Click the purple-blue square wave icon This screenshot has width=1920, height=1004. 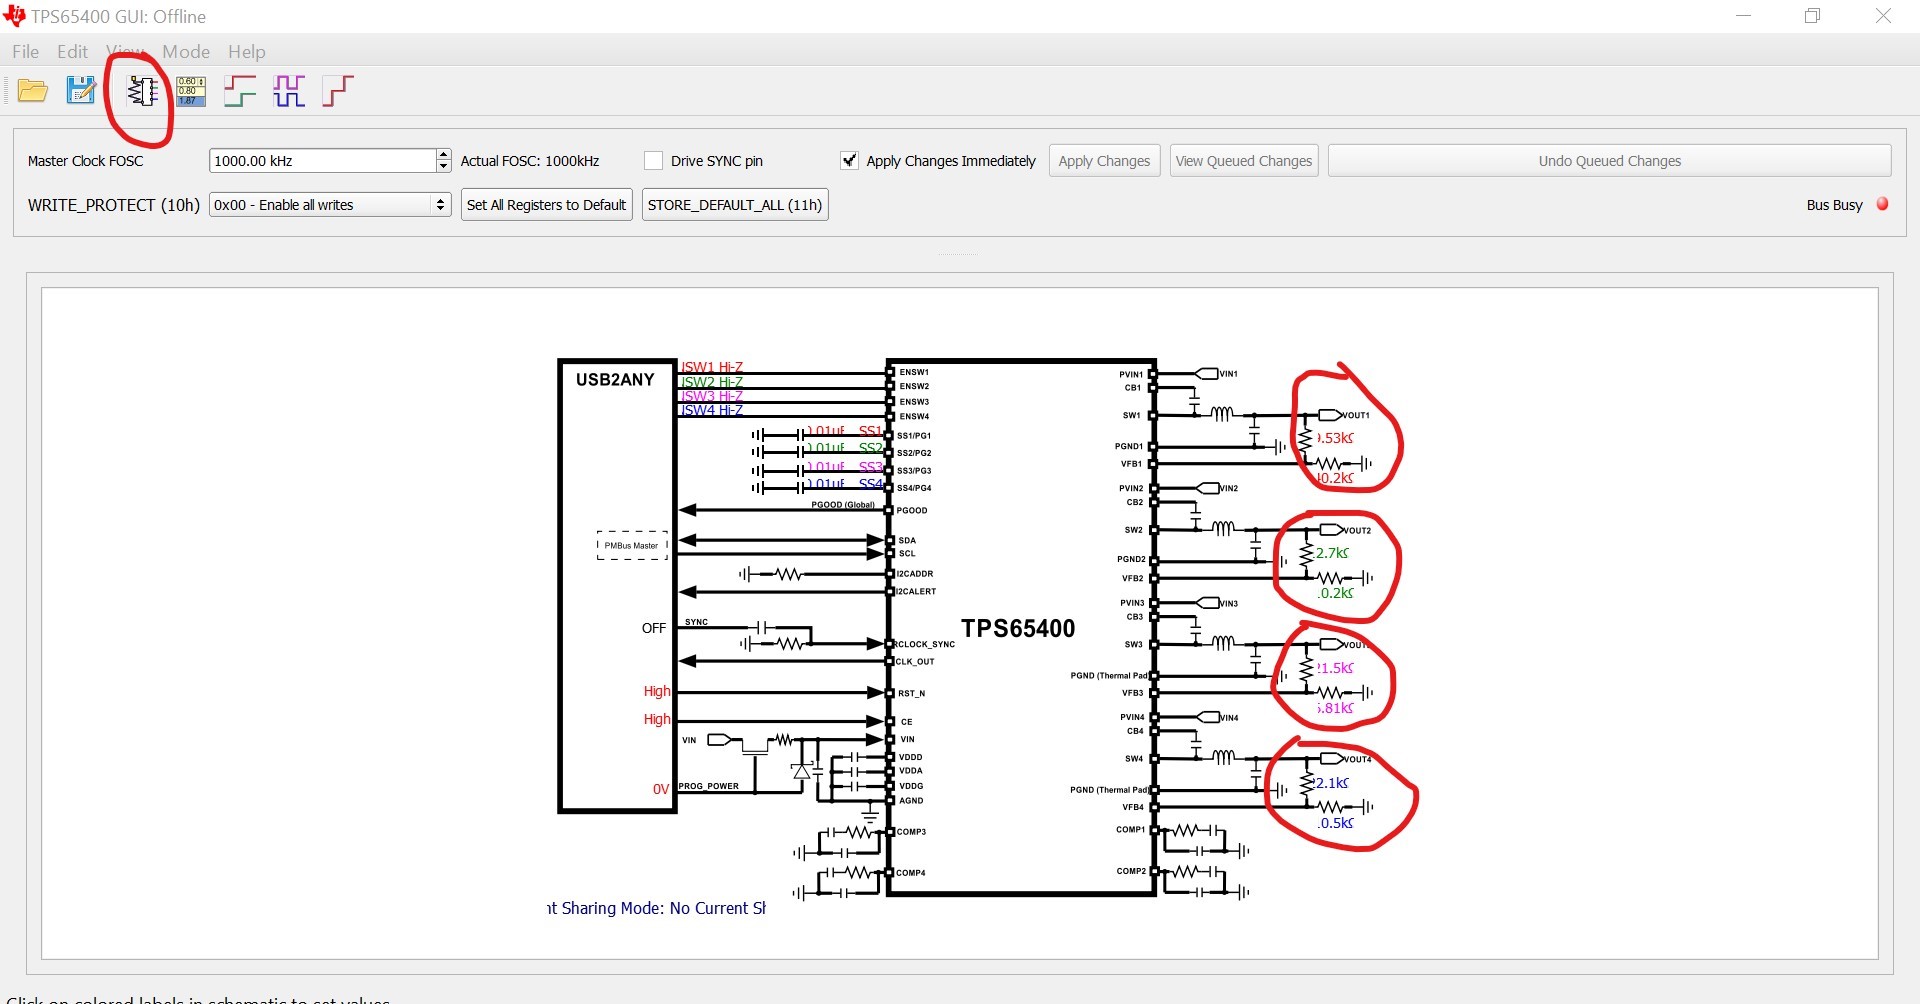[289, 91]
